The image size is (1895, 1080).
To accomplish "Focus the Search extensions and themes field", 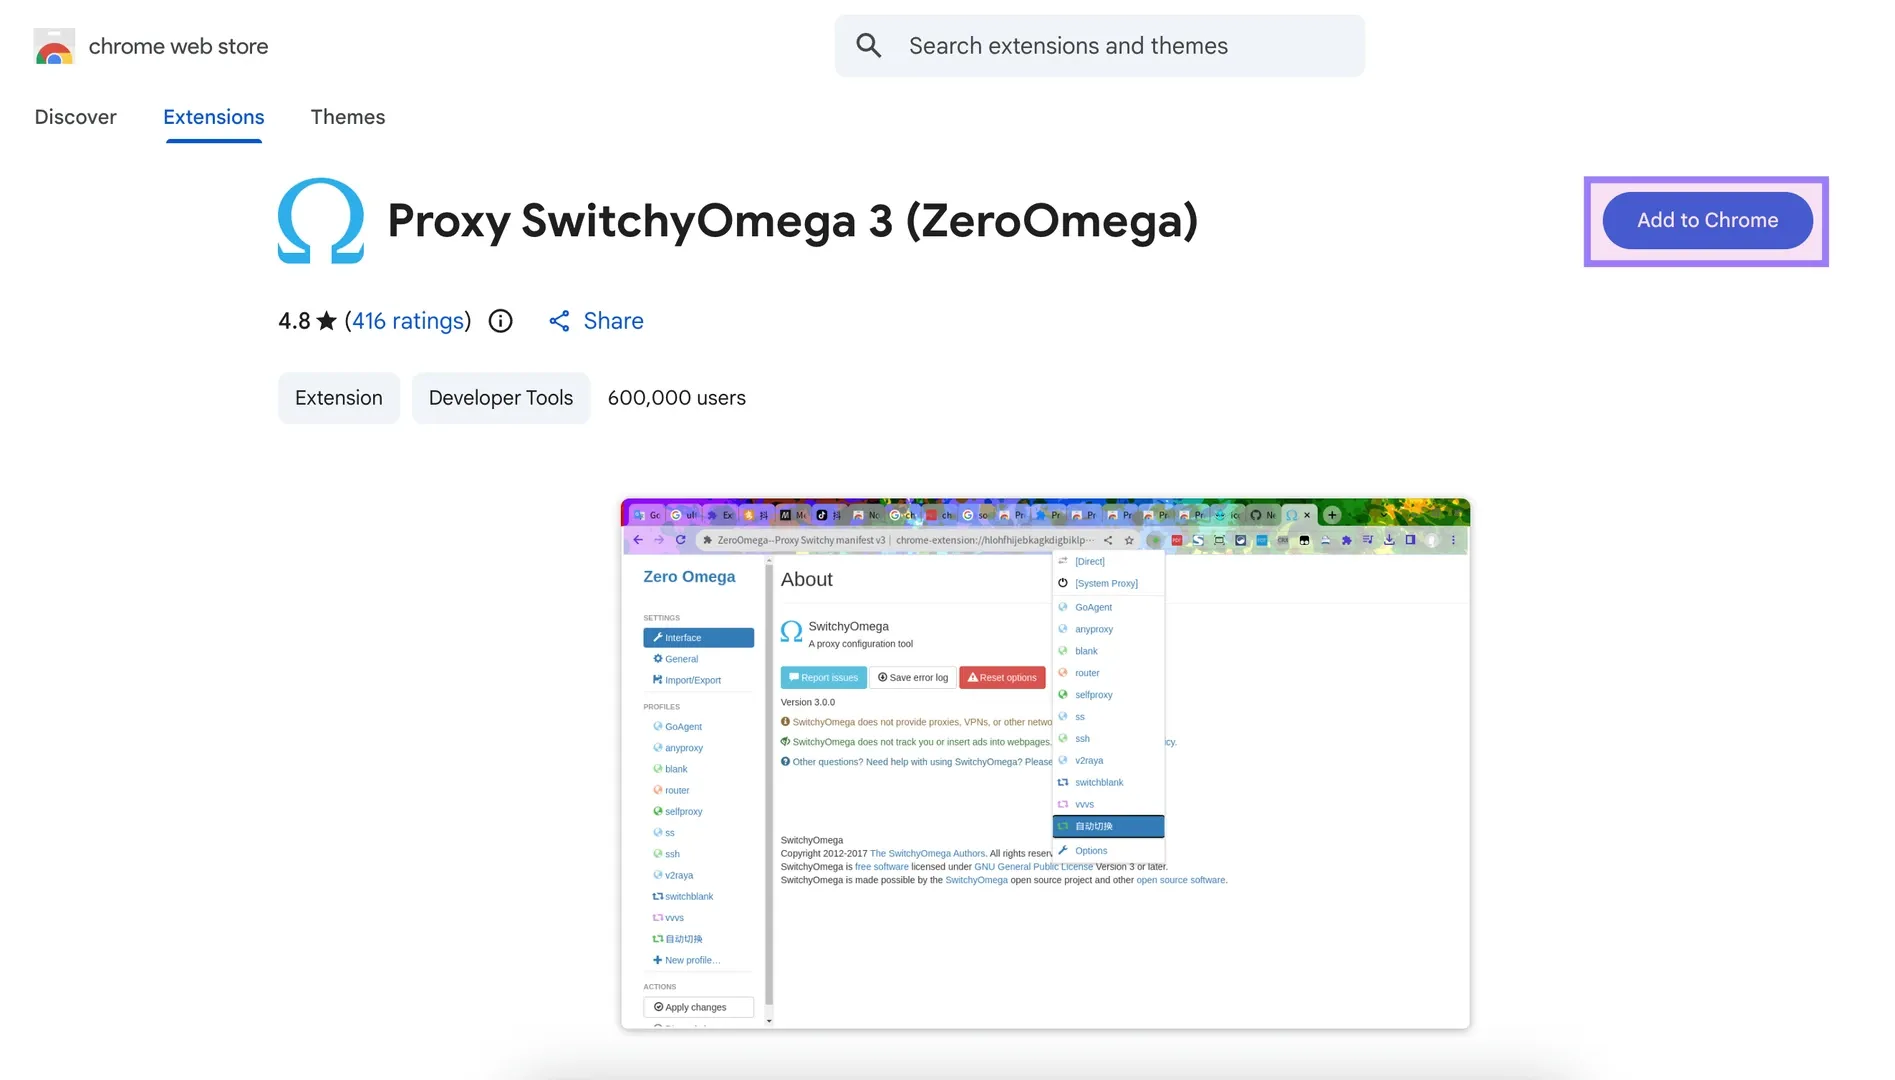I will coord(1100,46).
